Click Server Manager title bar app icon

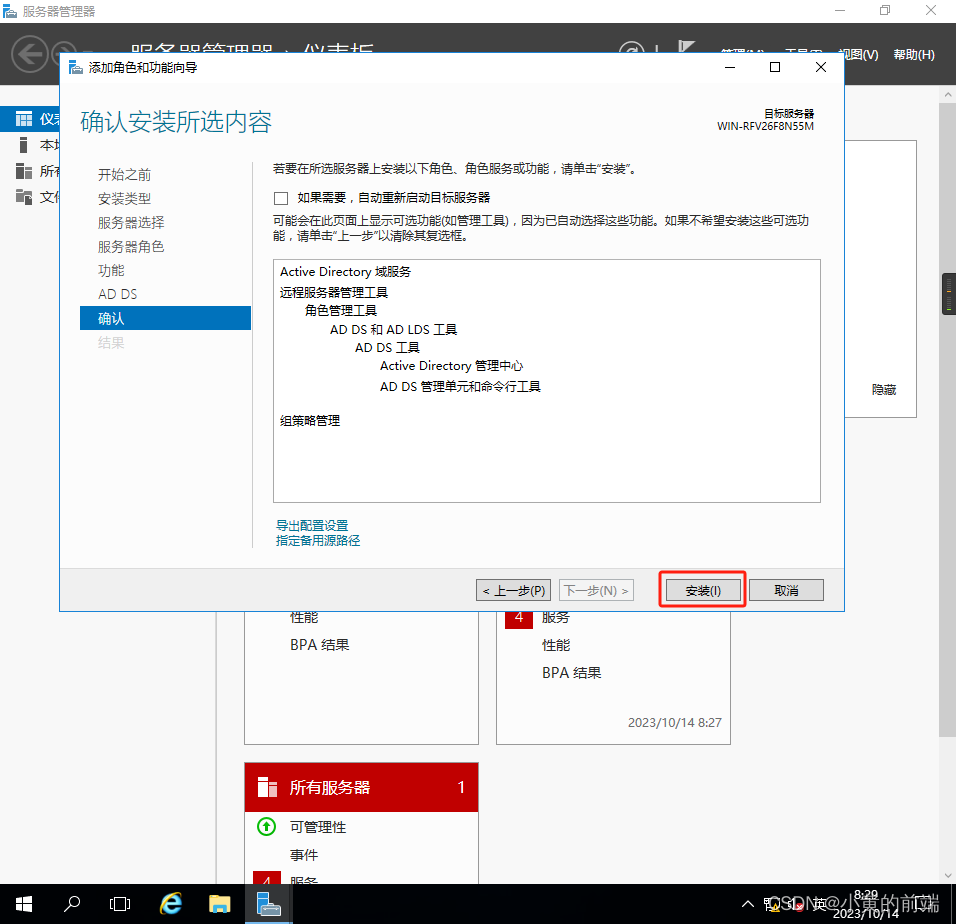point(10,11)
